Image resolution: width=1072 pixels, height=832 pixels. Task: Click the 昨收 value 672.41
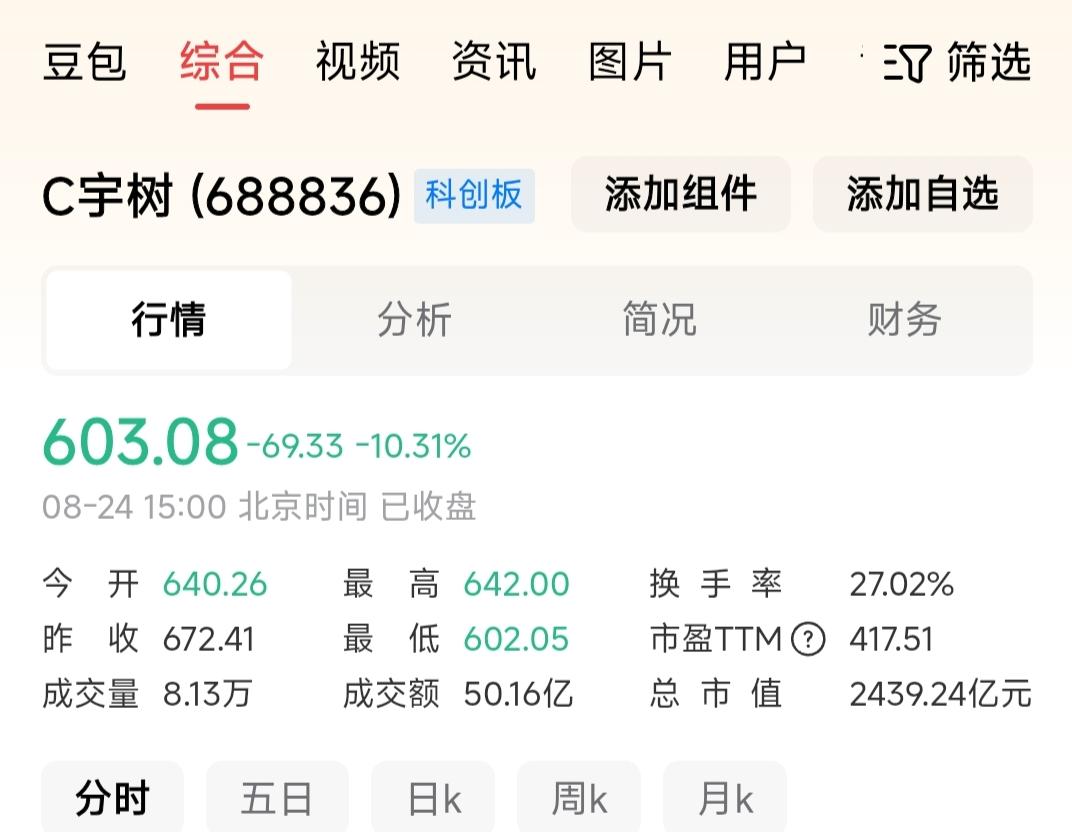[x=209, y=640]
